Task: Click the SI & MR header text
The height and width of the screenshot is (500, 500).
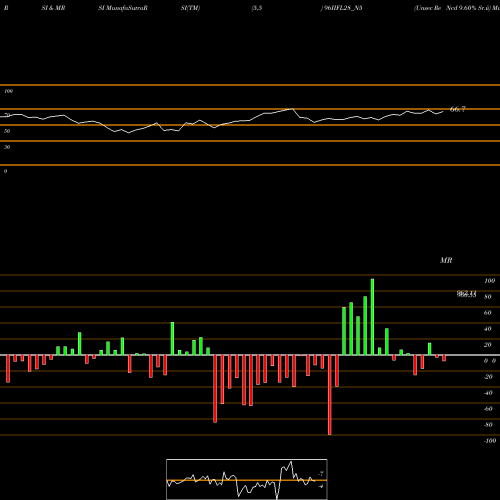Action: tap(53, 8)
